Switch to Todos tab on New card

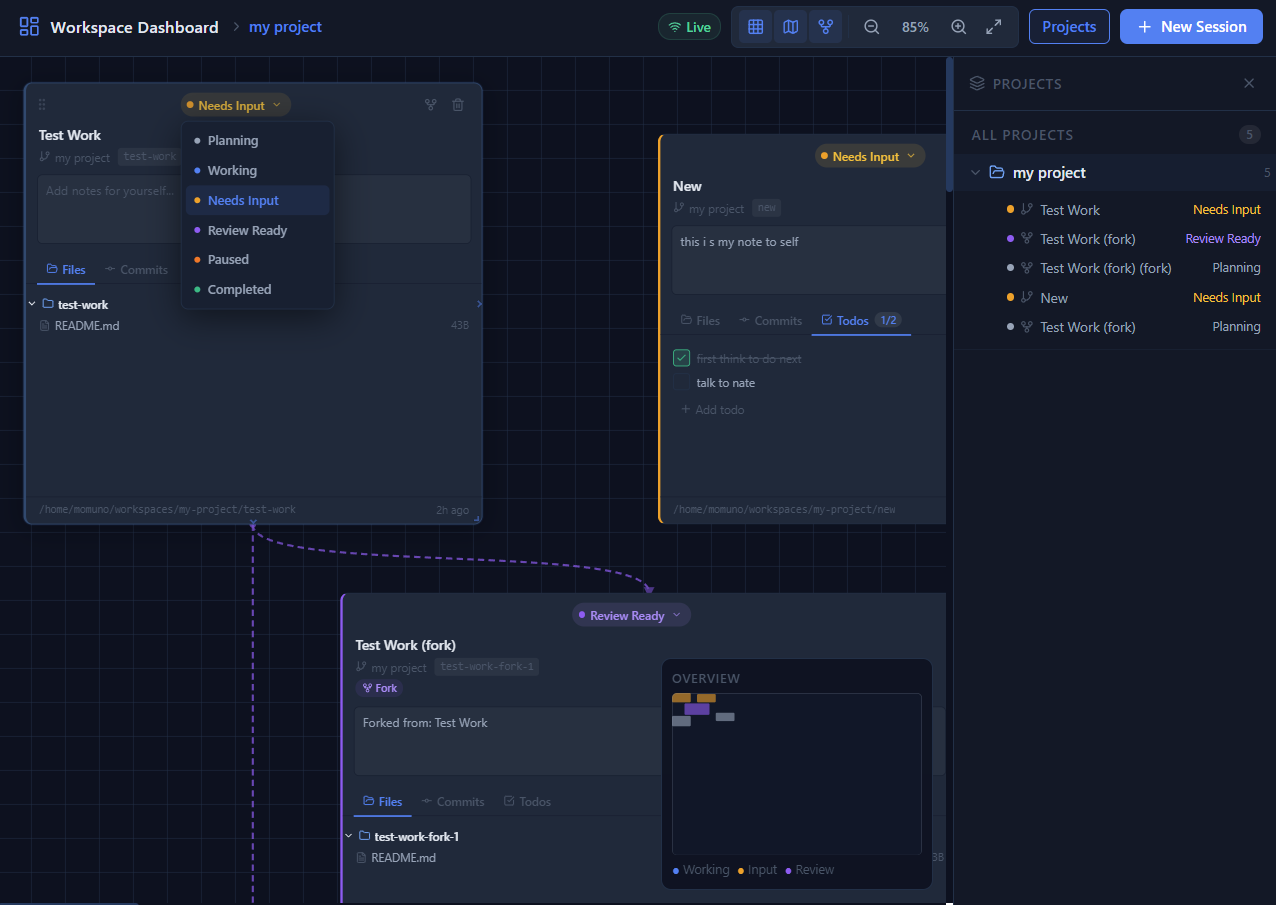[861, 321]
